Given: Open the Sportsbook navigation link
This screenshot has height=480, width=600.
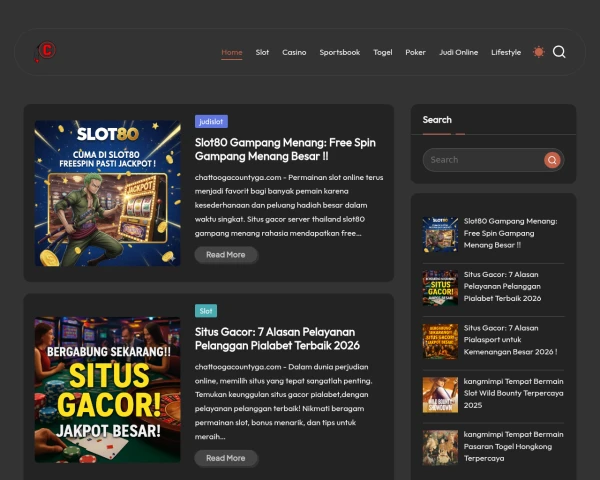Looking at the screenshot, I should 339,52.
